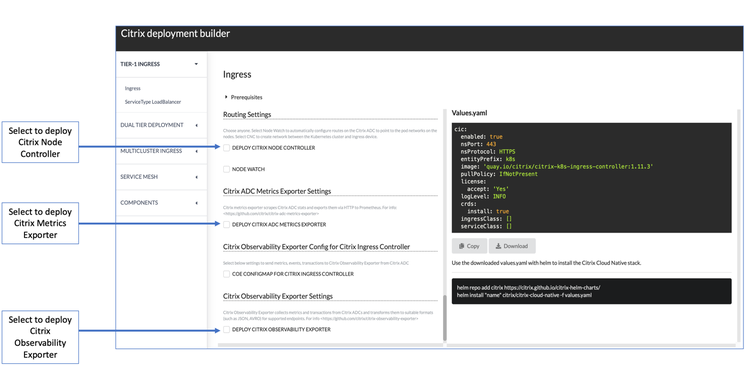The height and width of the screenshot is (378, 750).
Task: Open the Ingress sidebar item
Action: coord(132,89)
